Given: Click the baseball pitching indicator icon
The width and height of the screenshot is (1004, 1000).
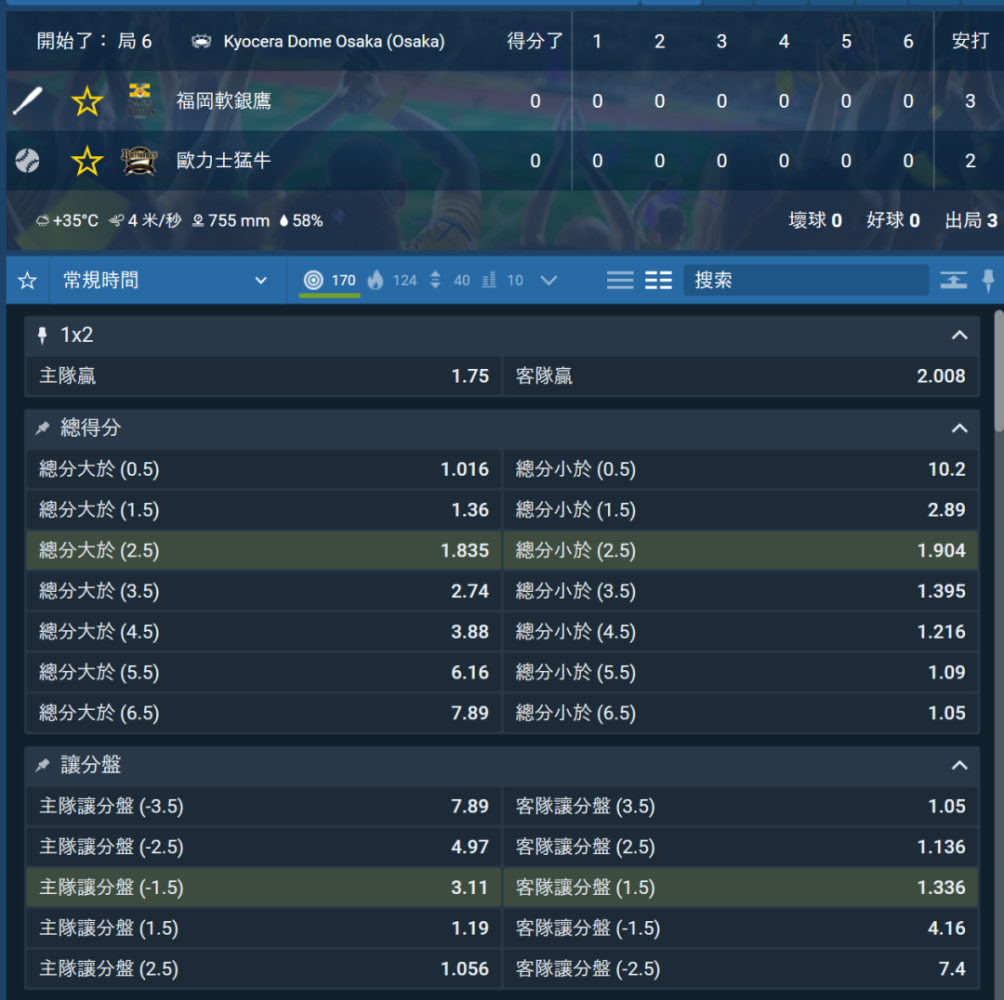Looking at the screenshot, I should click(x=28, y=161).
